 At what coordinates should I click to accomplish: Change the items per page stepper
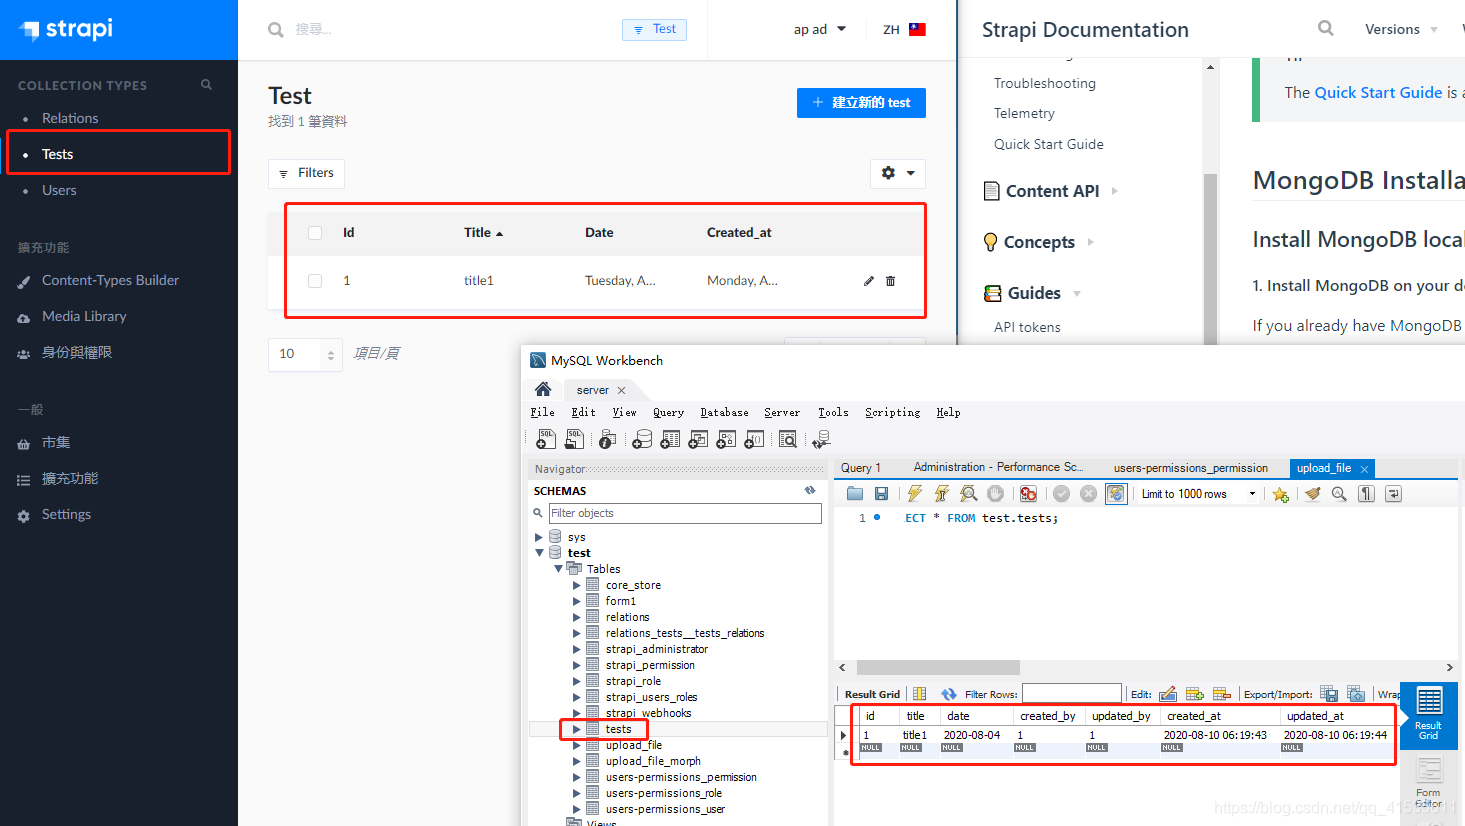(331, 354)
